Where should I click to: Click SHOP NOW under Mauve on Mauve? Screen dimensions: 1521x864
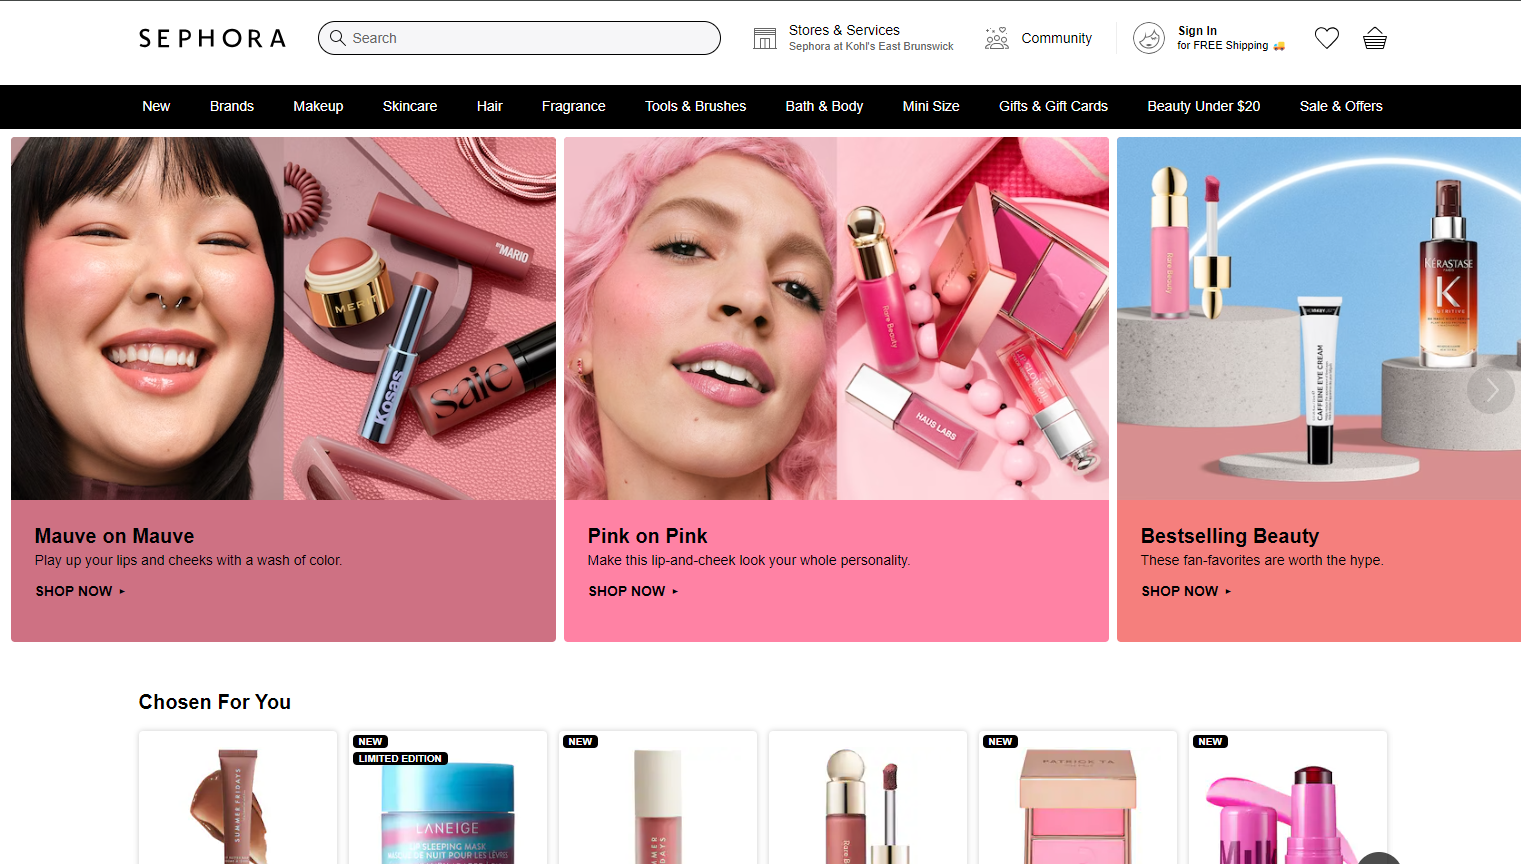[x=80, y=591]
